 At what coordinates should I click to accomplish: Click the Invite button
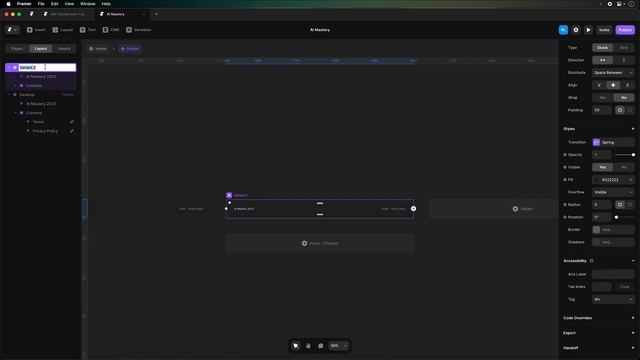click(x=604, y=30)
